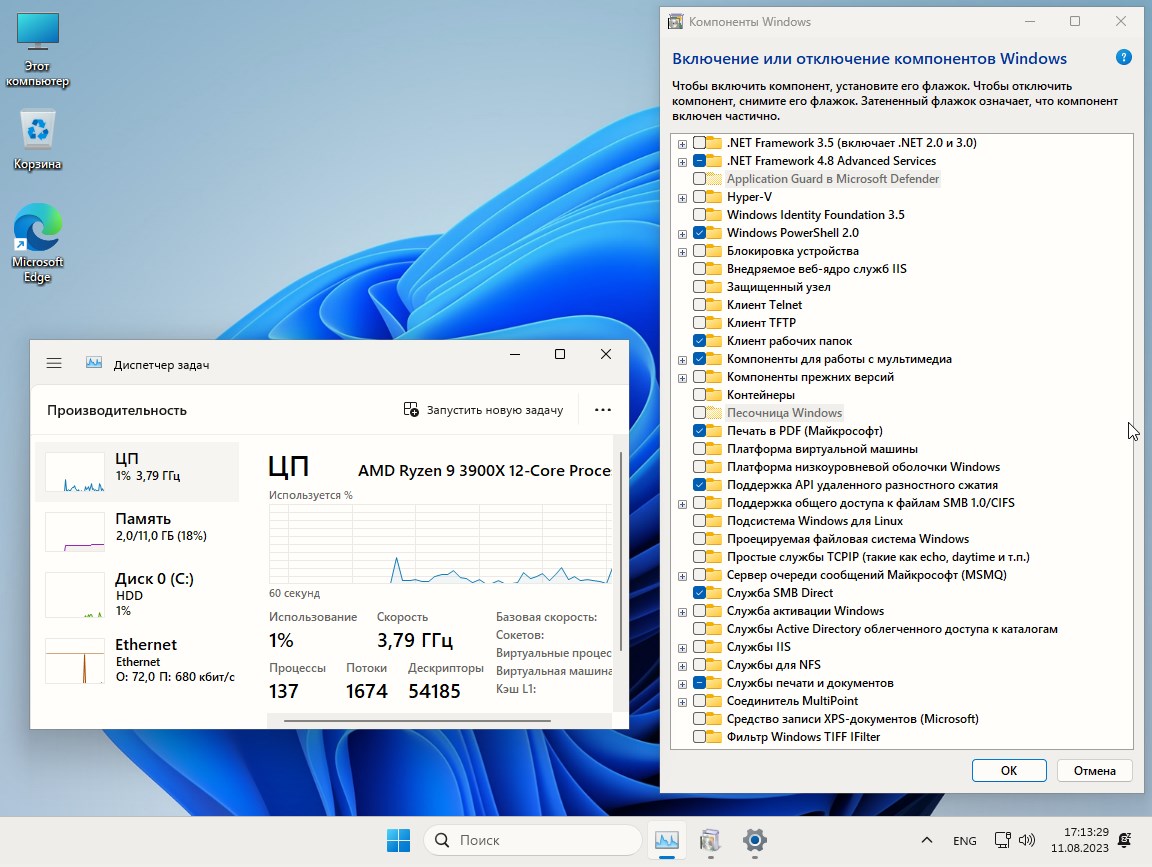Expand .NET Framework 4.8 Advanced Services node
The image size is (1152, 867).
click(x=683, y=162)
